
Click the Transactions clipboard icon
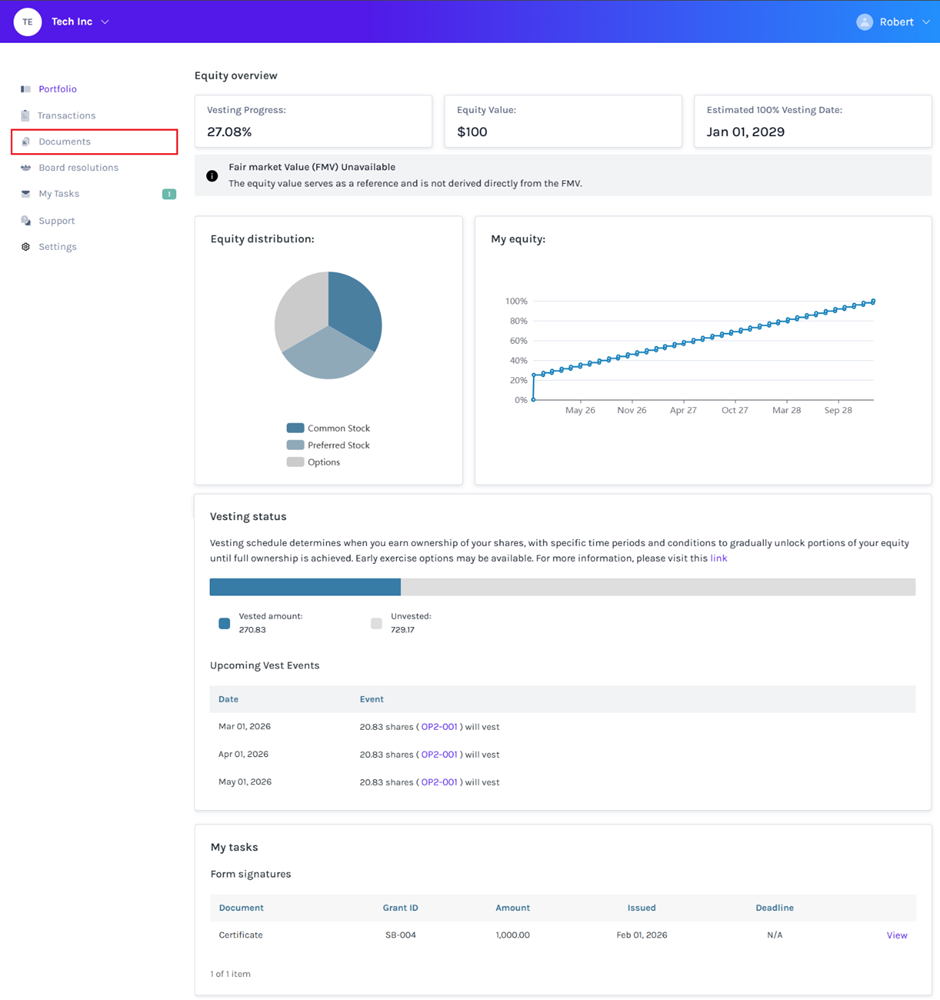click(x=26, y=116)
